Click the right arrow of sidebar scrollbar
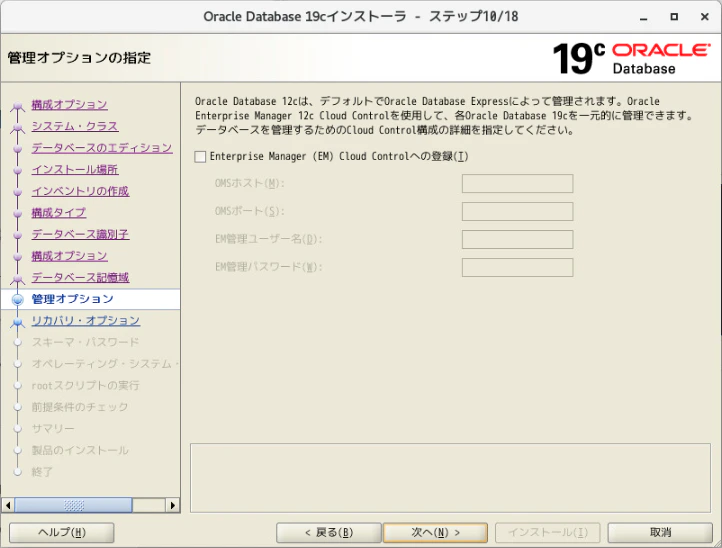The image size is (722, 548). tap(173, 505)
